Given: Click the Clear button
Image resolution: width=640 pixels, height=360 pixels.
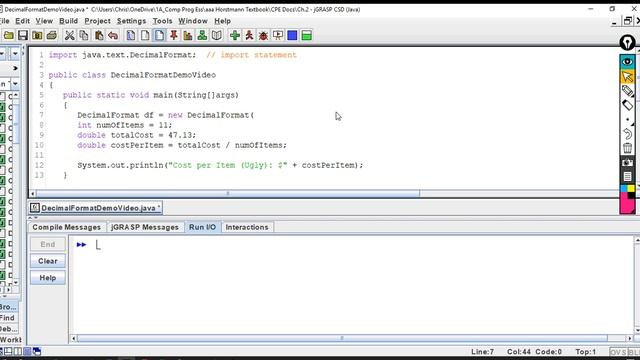Looking at the screenshot, I should tap(48, 261).
